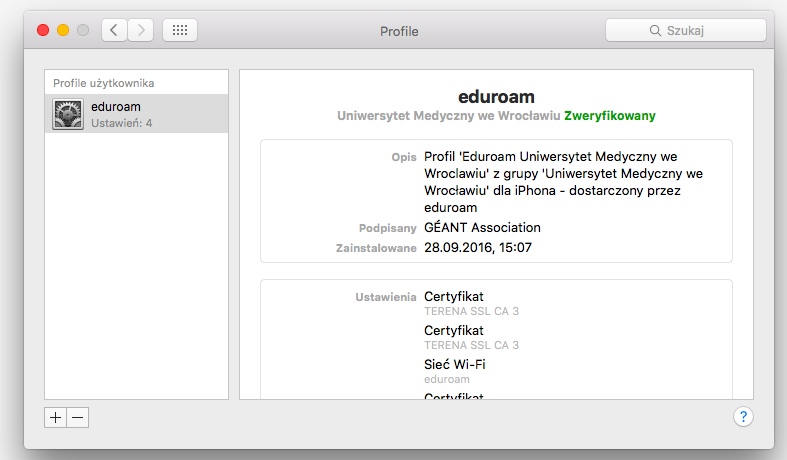Open help with the question mark button
Image resolution: width=787 pixels, height=460 pixels.
[x=743, y=417]
